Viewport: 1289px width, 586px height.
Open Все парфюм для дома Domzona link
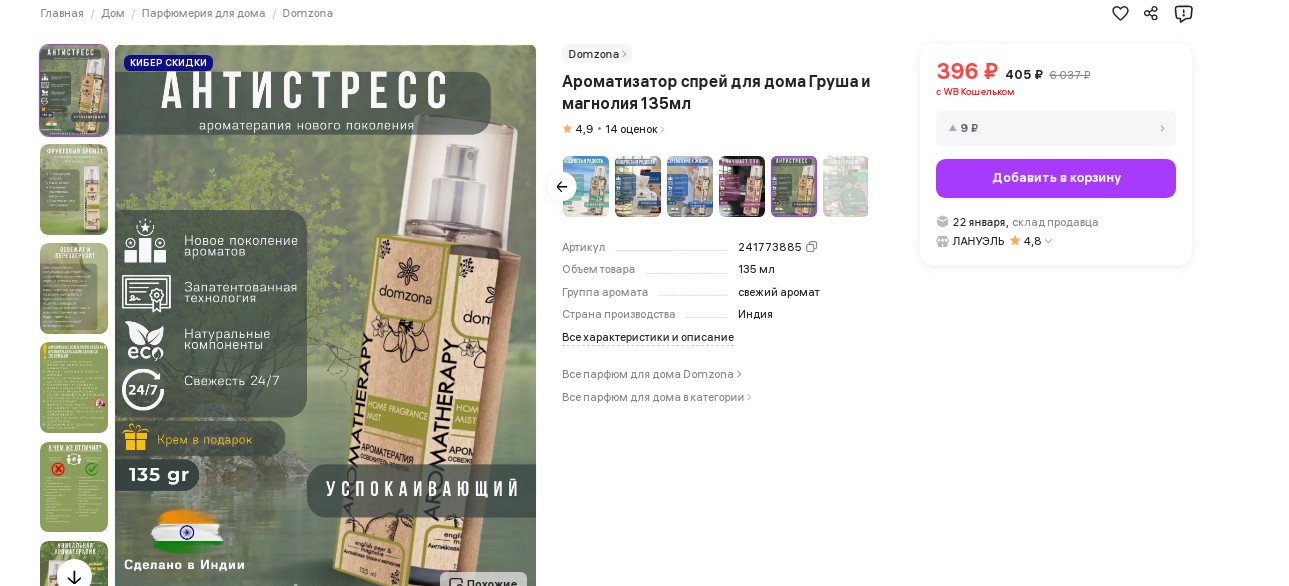pyautogui.click(x=652, y=374)
